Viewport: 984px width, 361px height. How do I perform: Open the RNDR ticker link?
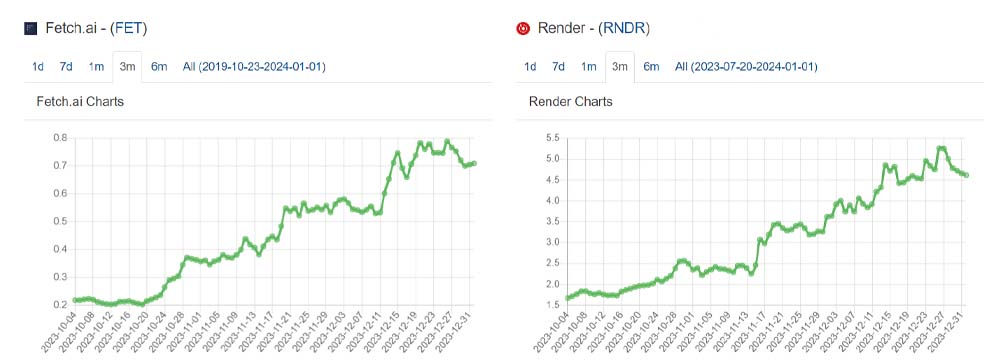pyautogui.click(x=623, y=28)
